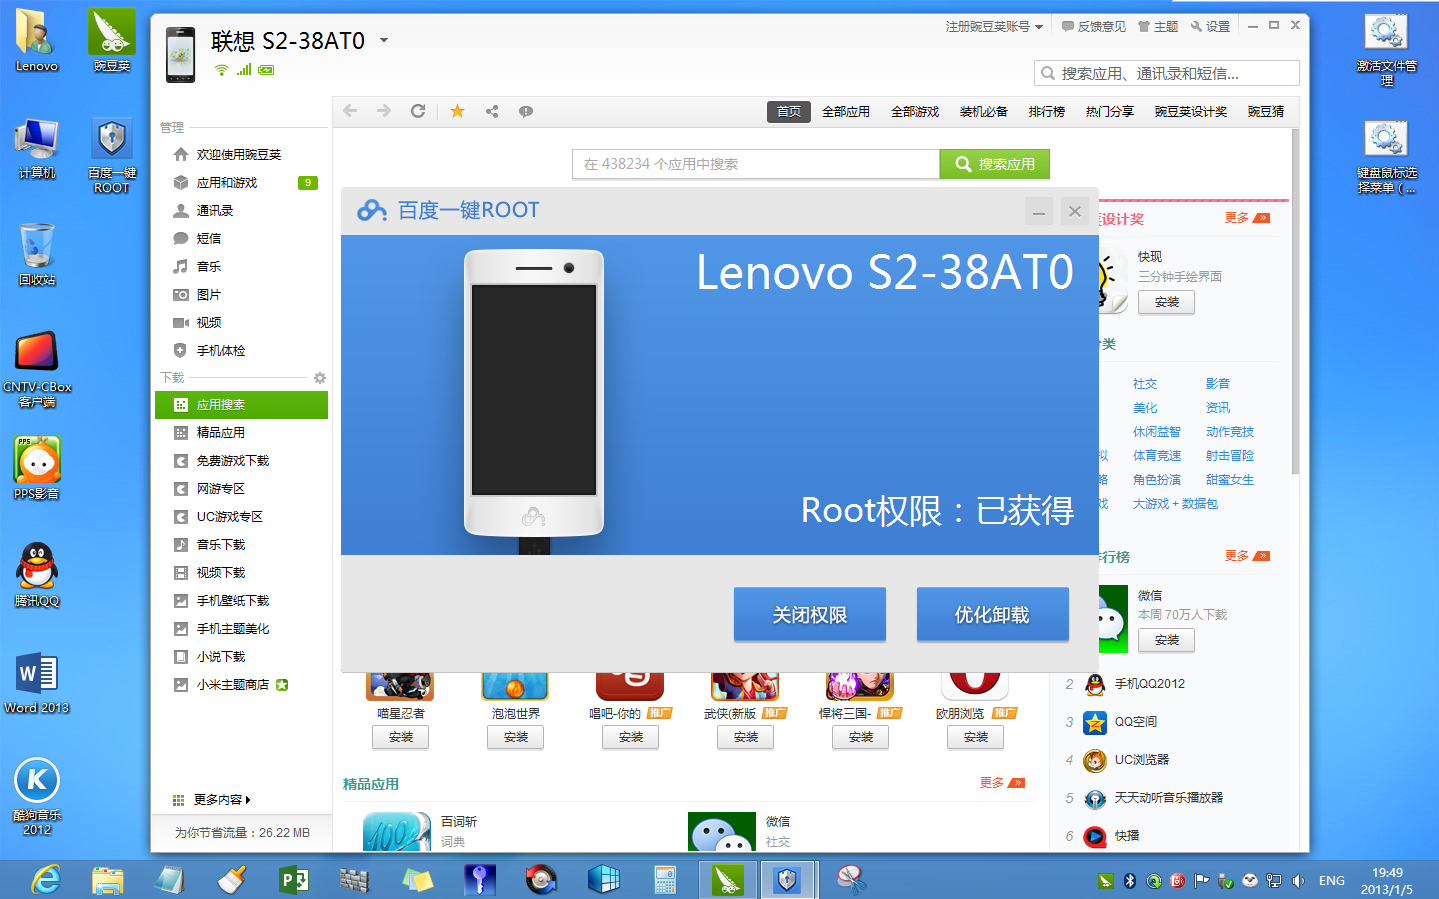The width and height of the screenshot is (1439, 899).
Task: Open the Word 2013 desktop icon
Action: tap(37, 682)
